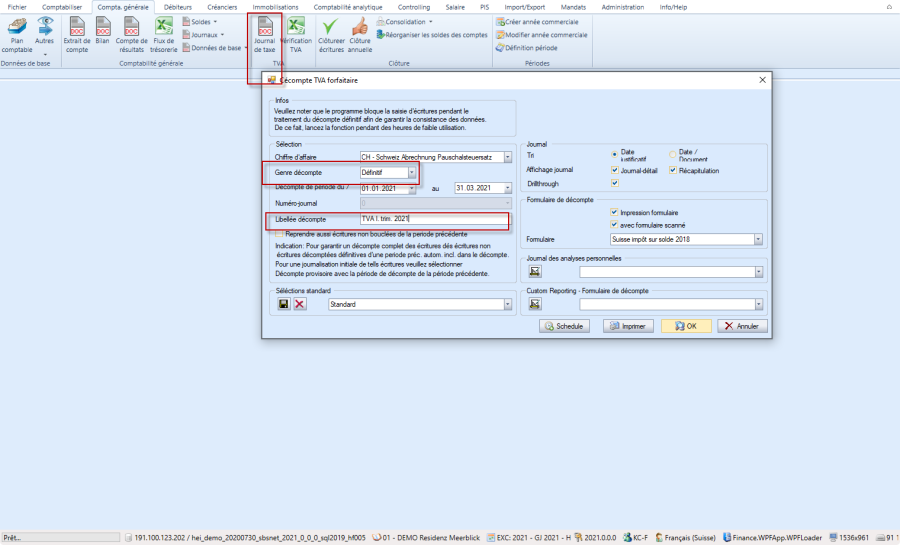Switch to the Débiteurs tab

click(x=178, y=7)
